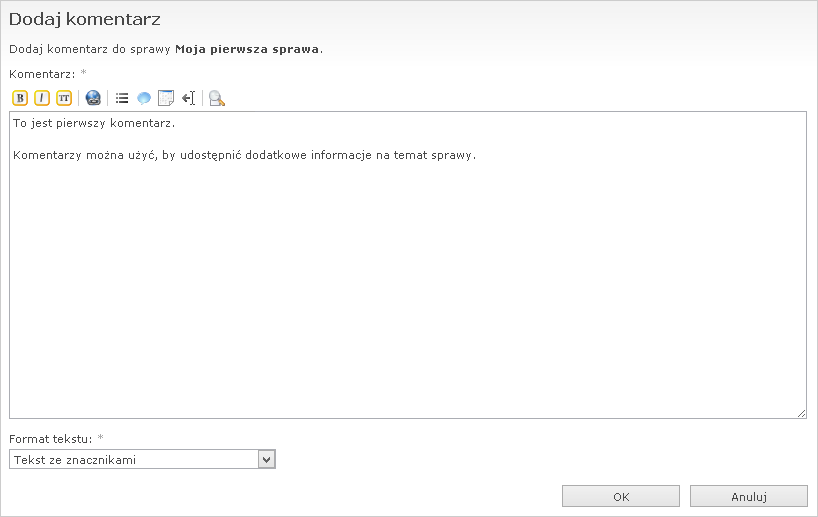Apply italic formatting with the I icon

click(42, 98)
